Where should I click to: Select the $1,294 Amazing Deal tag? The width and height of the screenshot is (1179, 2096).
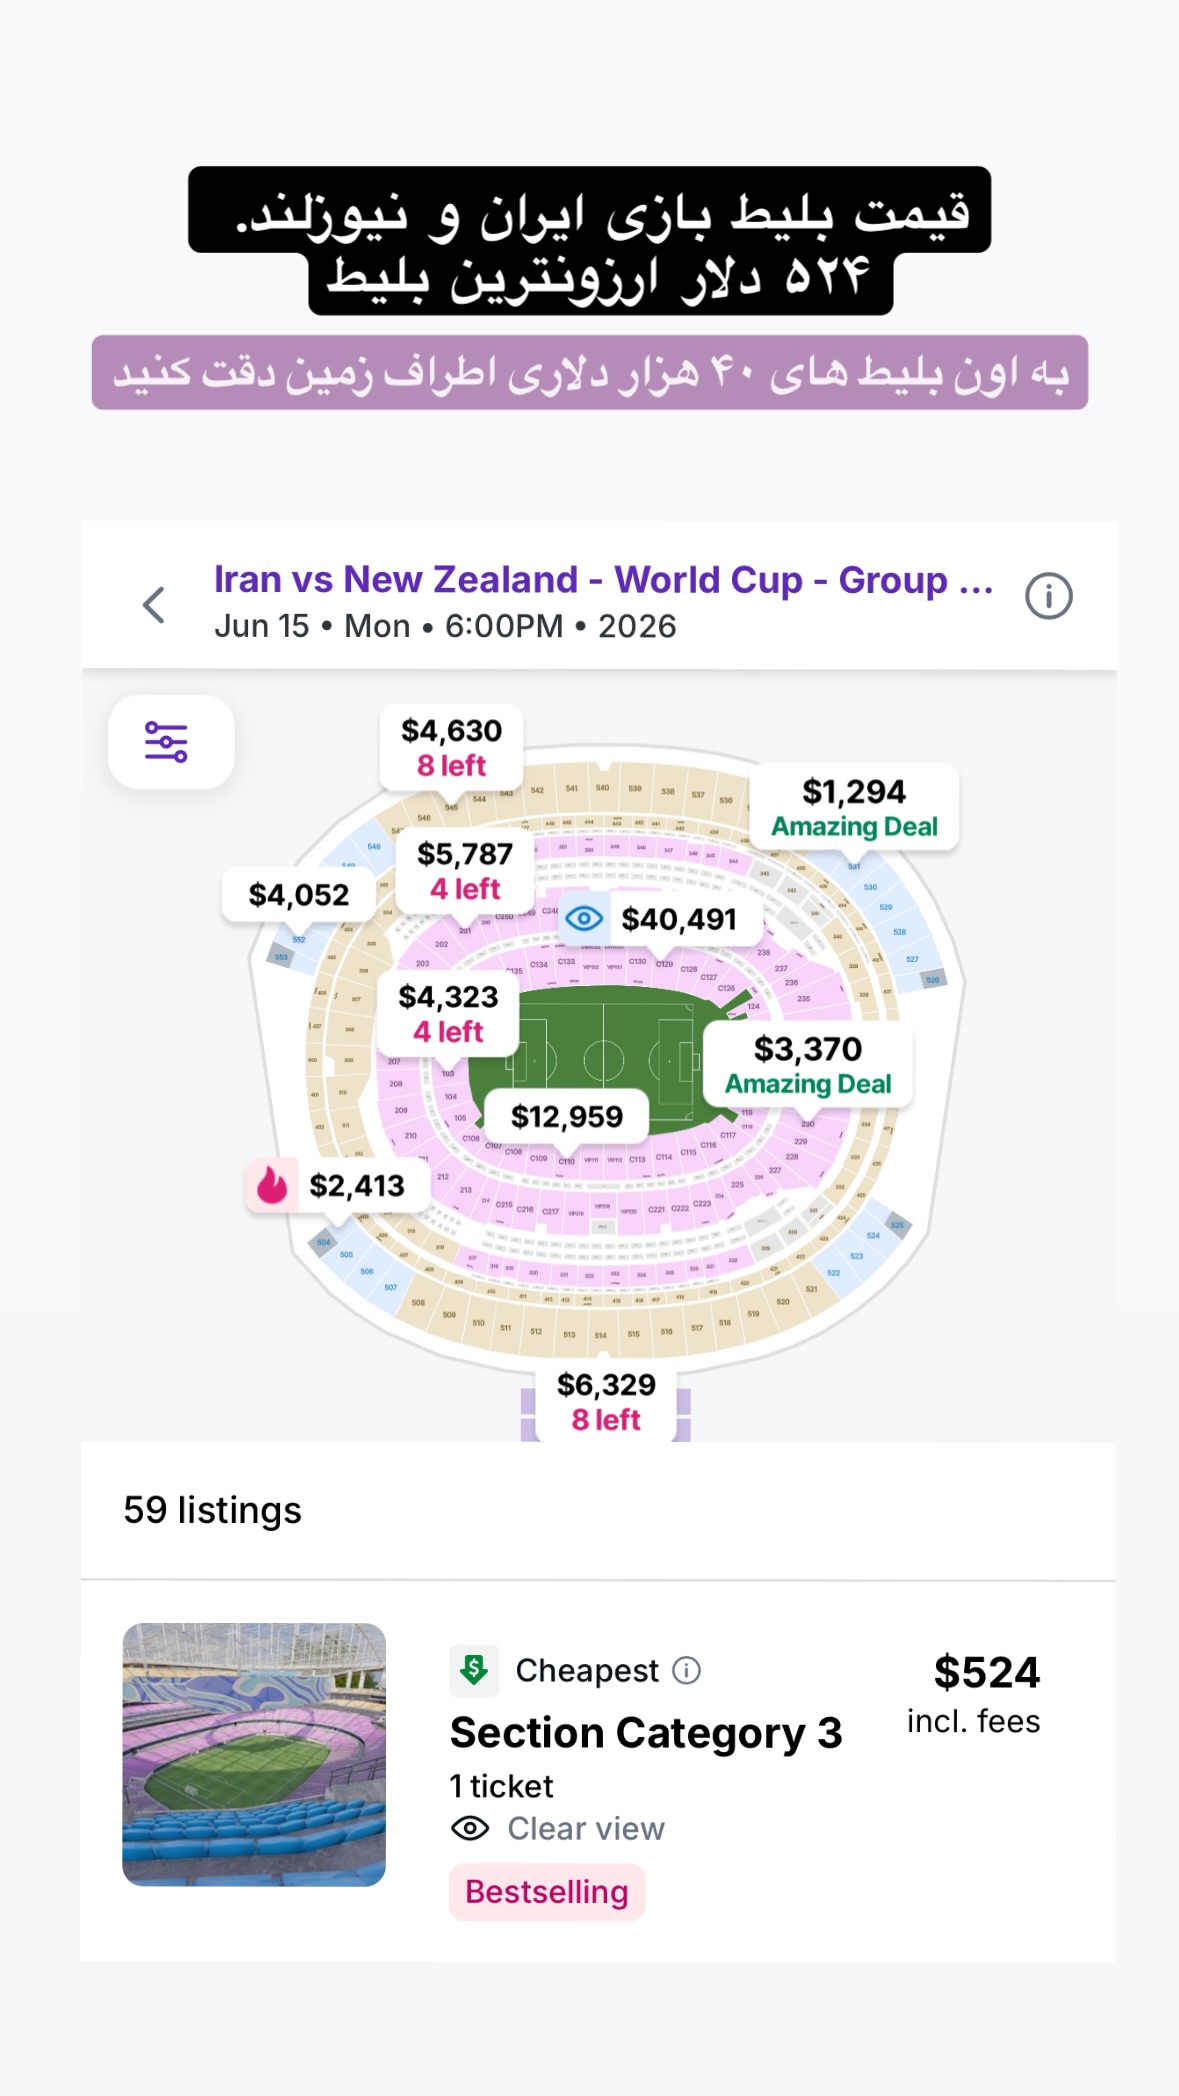click(x=854, y=808)
